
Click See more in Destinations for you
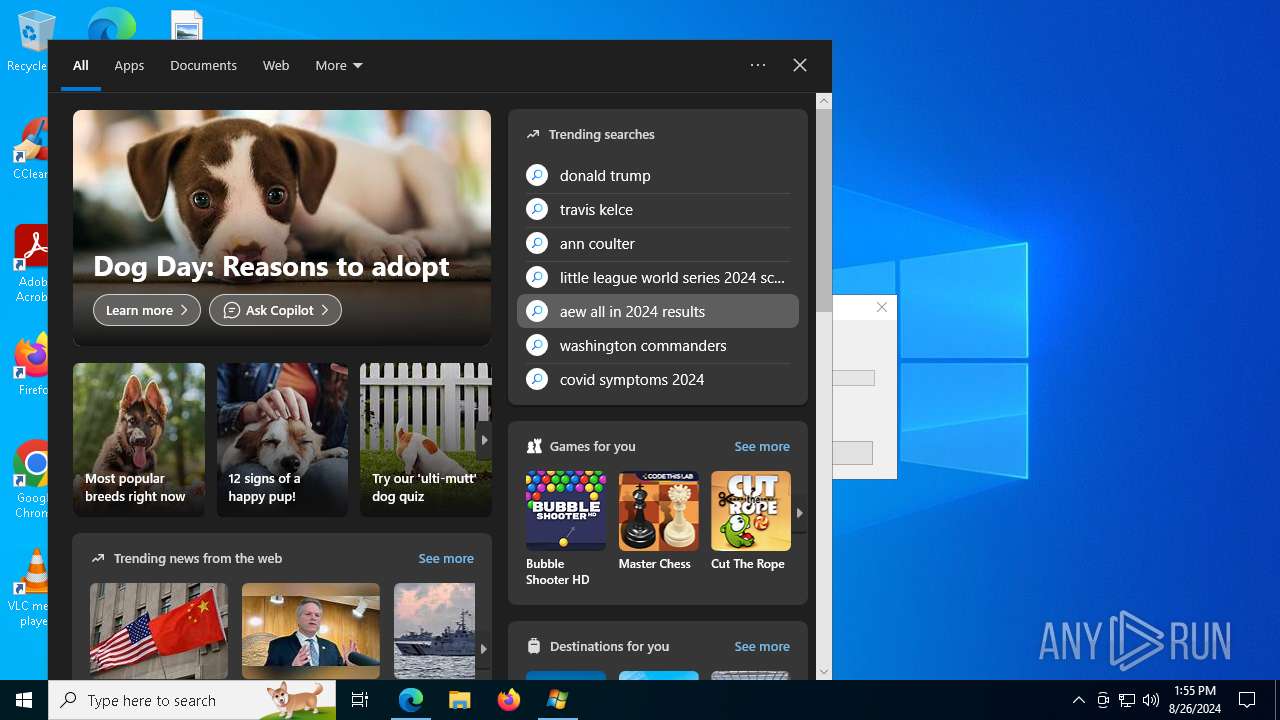pos(762,646)
